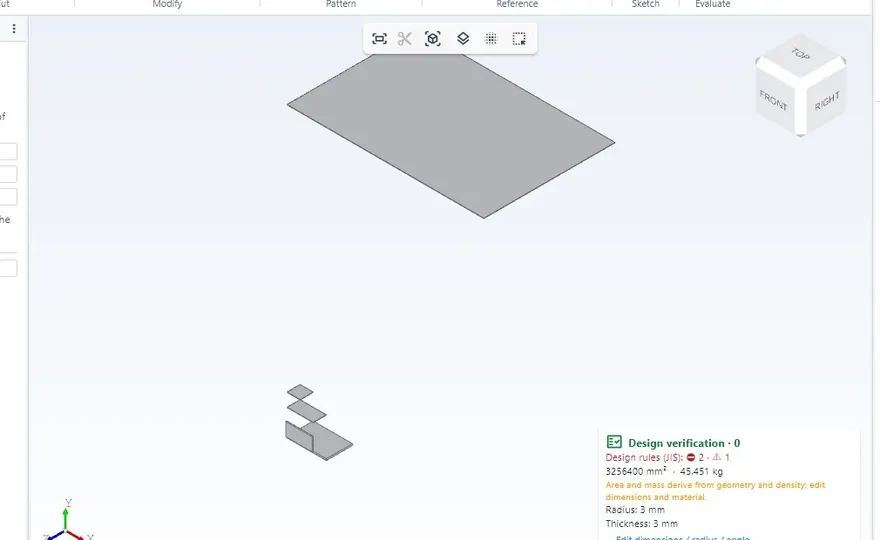
Task: Click the Design verification heading
Action: (x=684, y=443)
